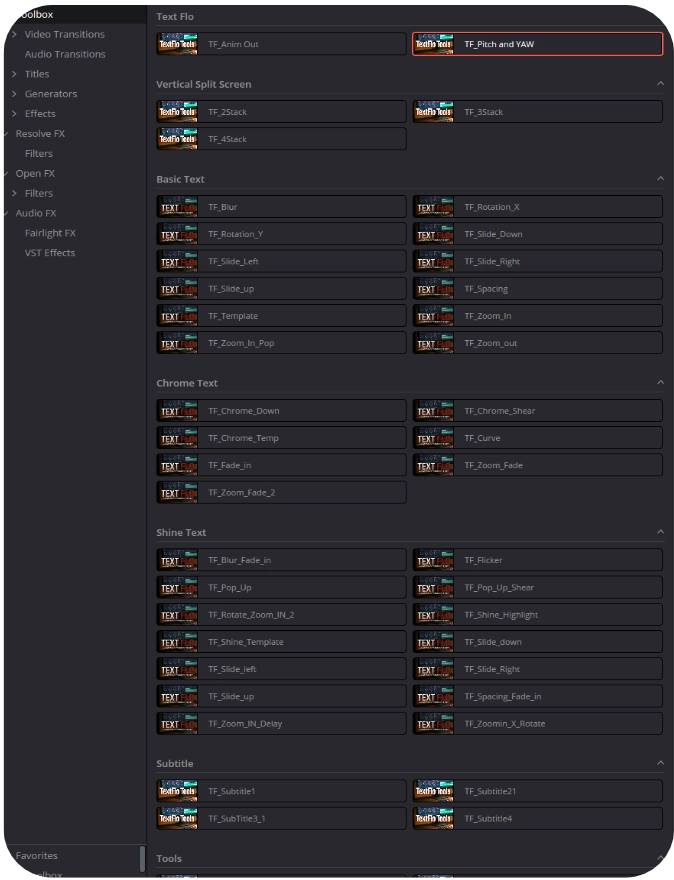
Task: Select the TF_Zoom_In_Pop preset icon
Action: click(177, 343)
